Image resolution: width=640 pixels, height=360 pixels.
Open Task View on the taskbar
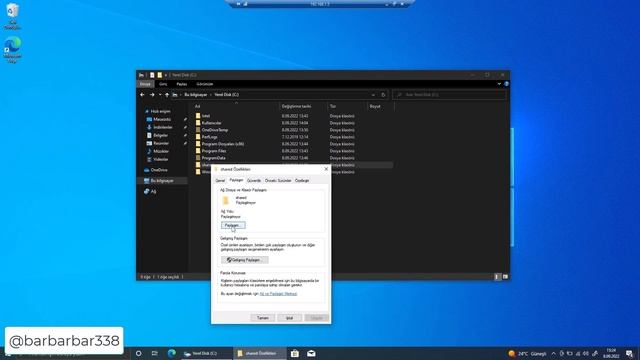[155, 353]
